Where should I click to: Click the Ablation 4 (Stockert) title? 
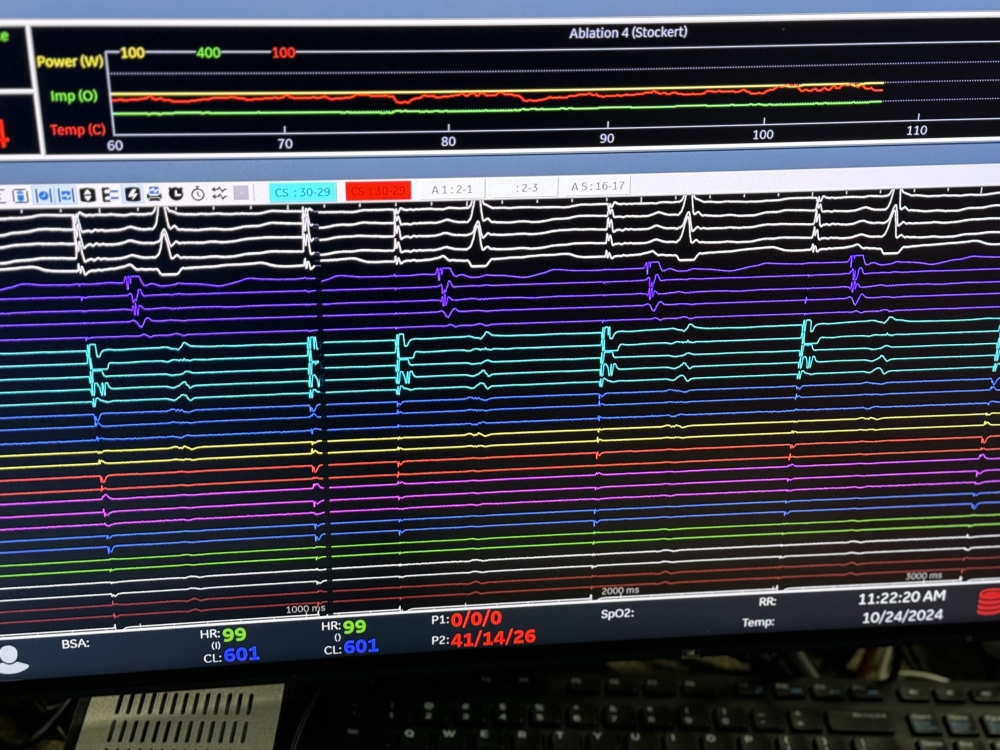[628, 33]
